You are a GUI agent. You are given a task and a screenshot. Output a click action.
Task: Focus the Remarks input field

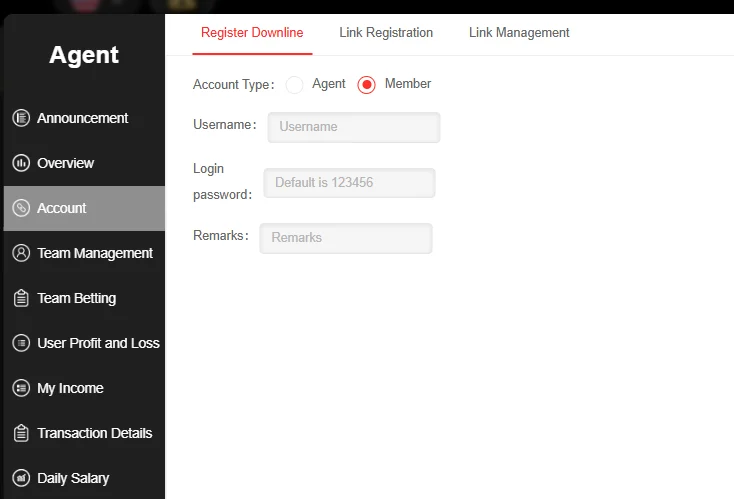346,238
